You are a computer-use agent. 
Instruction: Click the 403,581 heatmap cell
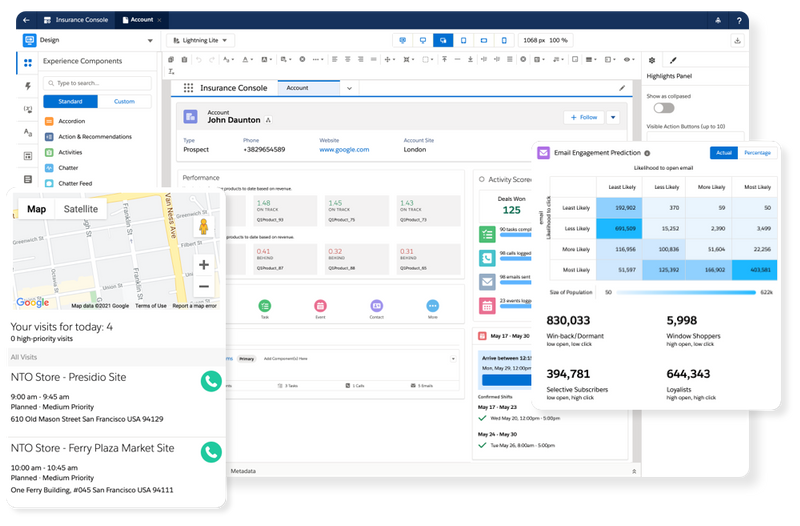tap(754, 270)
